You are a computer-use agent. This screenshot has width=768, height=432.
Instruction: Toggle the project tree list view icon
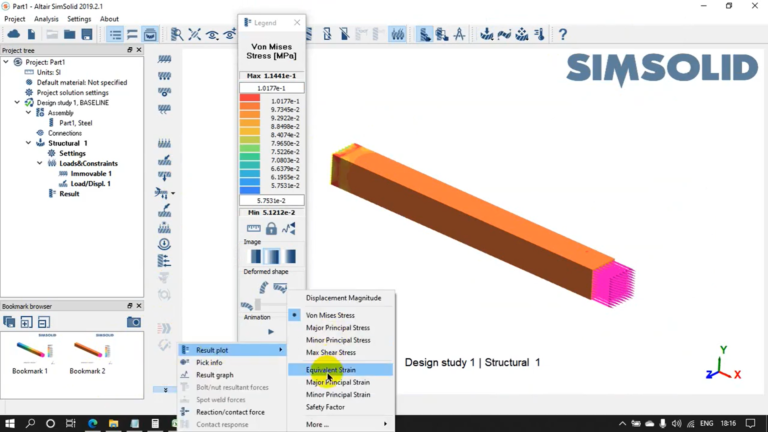click(115, 34)
